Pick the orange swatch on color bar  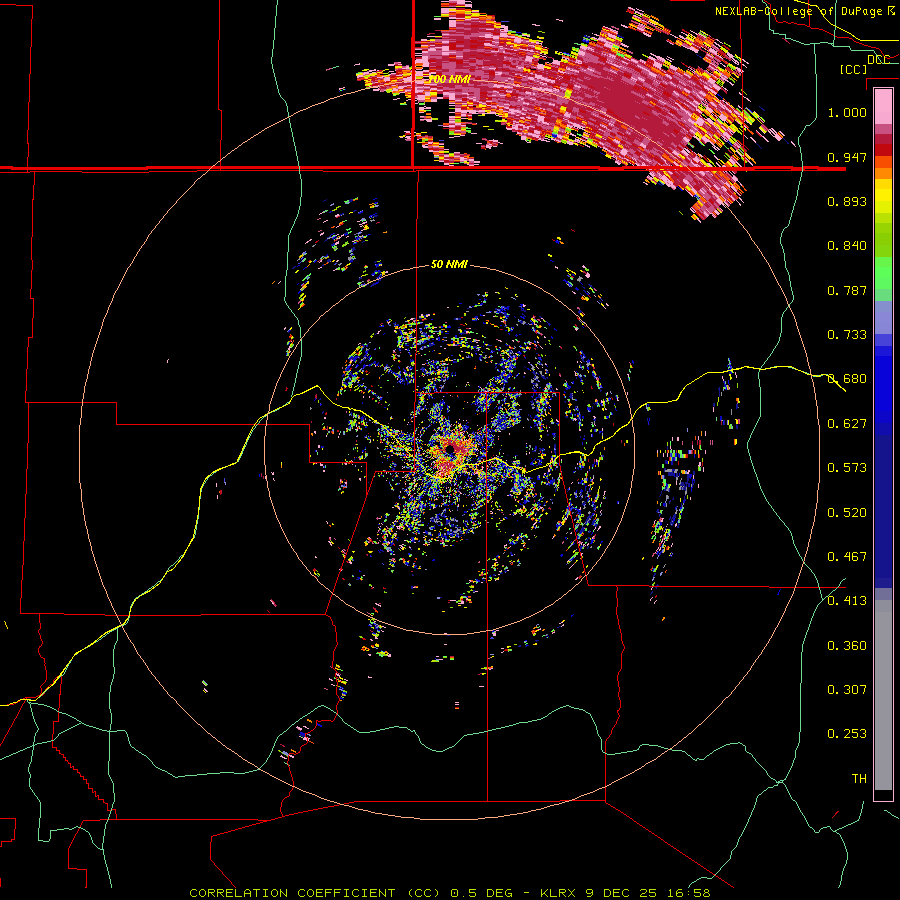tap(883, 173)
